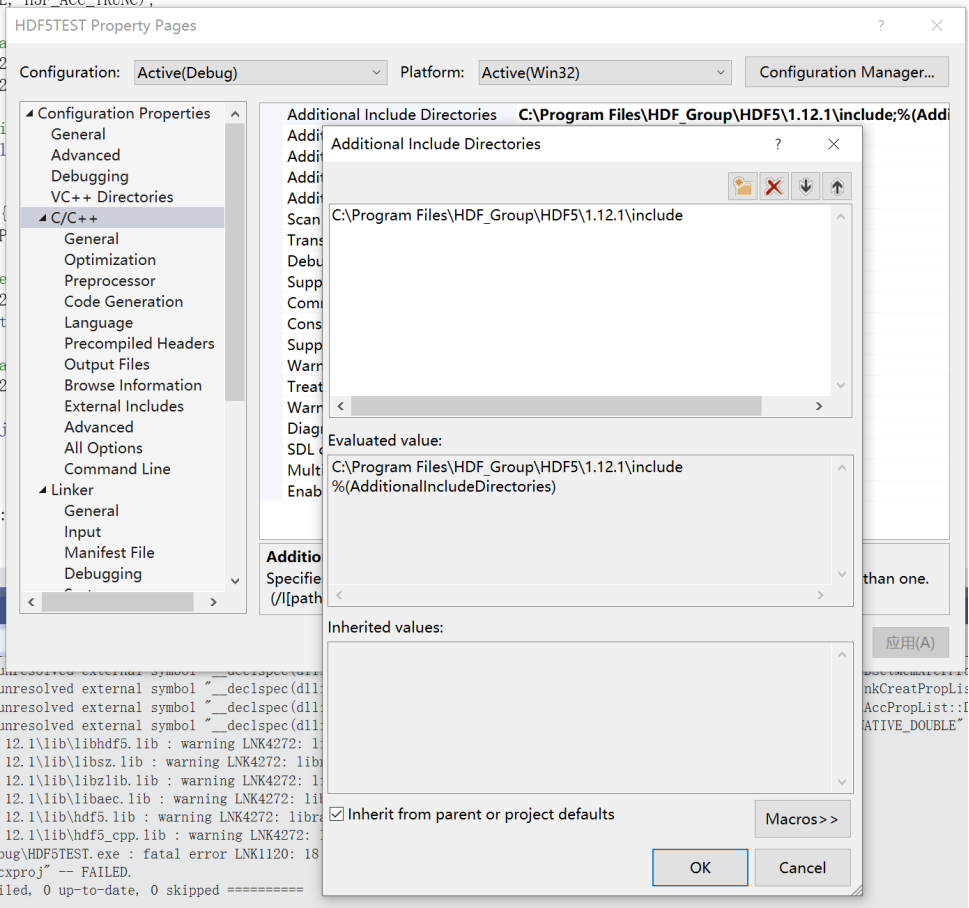Screen dimensions: 969x908
Task: Click the hdf5_cpp.lib LNK4272 warning in the output window
Action: click(x=162, y=835)
